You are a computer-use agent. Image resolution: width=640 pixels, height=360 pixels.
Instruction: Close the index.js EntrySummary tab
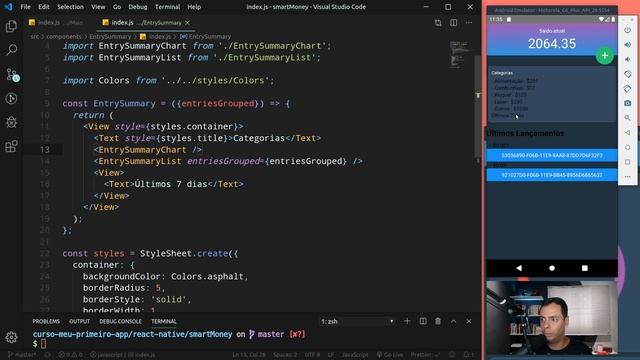(187, 23)
